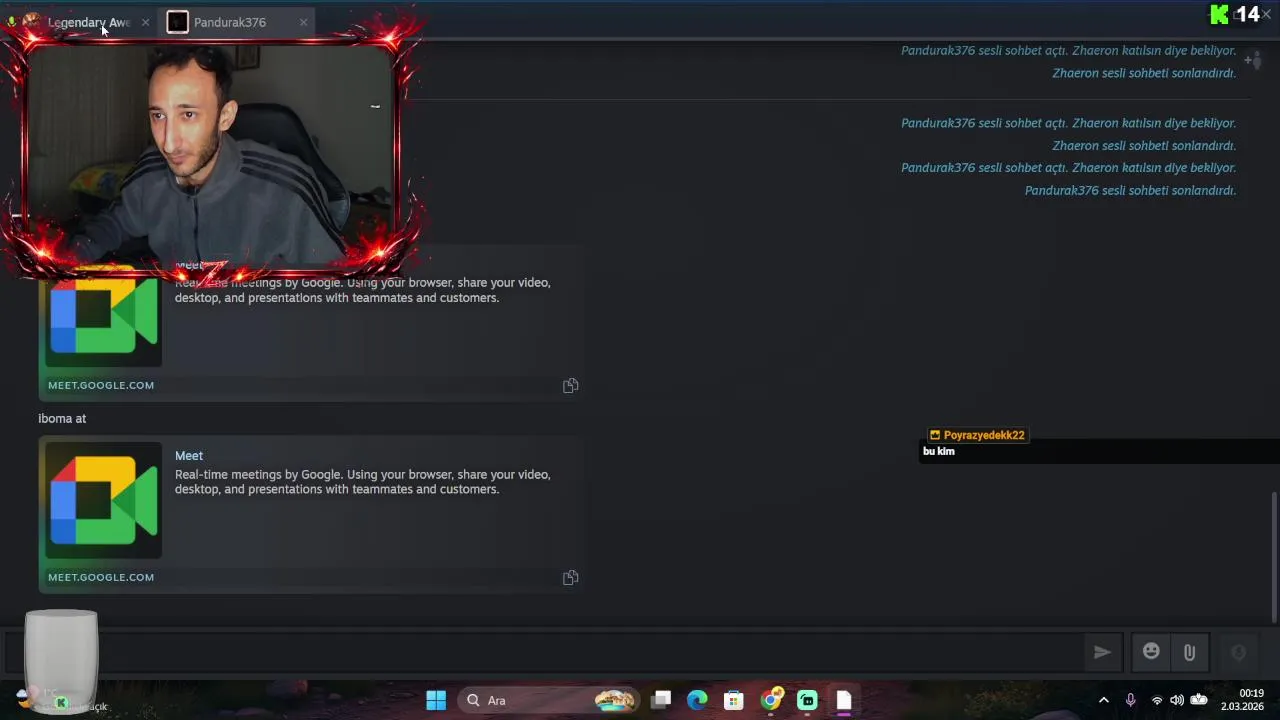The width and height of the screenshot is (1280, 720).
Task: Click the Pandurak376 tab avatar icon
Action: coord(177,22)
